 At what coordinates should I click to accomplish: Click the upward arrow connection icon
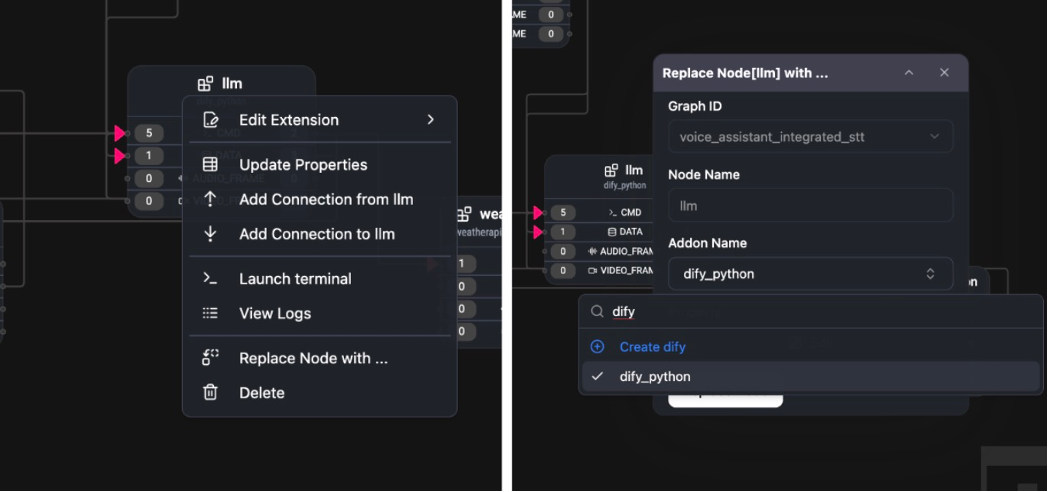click(x=210, y=199)
